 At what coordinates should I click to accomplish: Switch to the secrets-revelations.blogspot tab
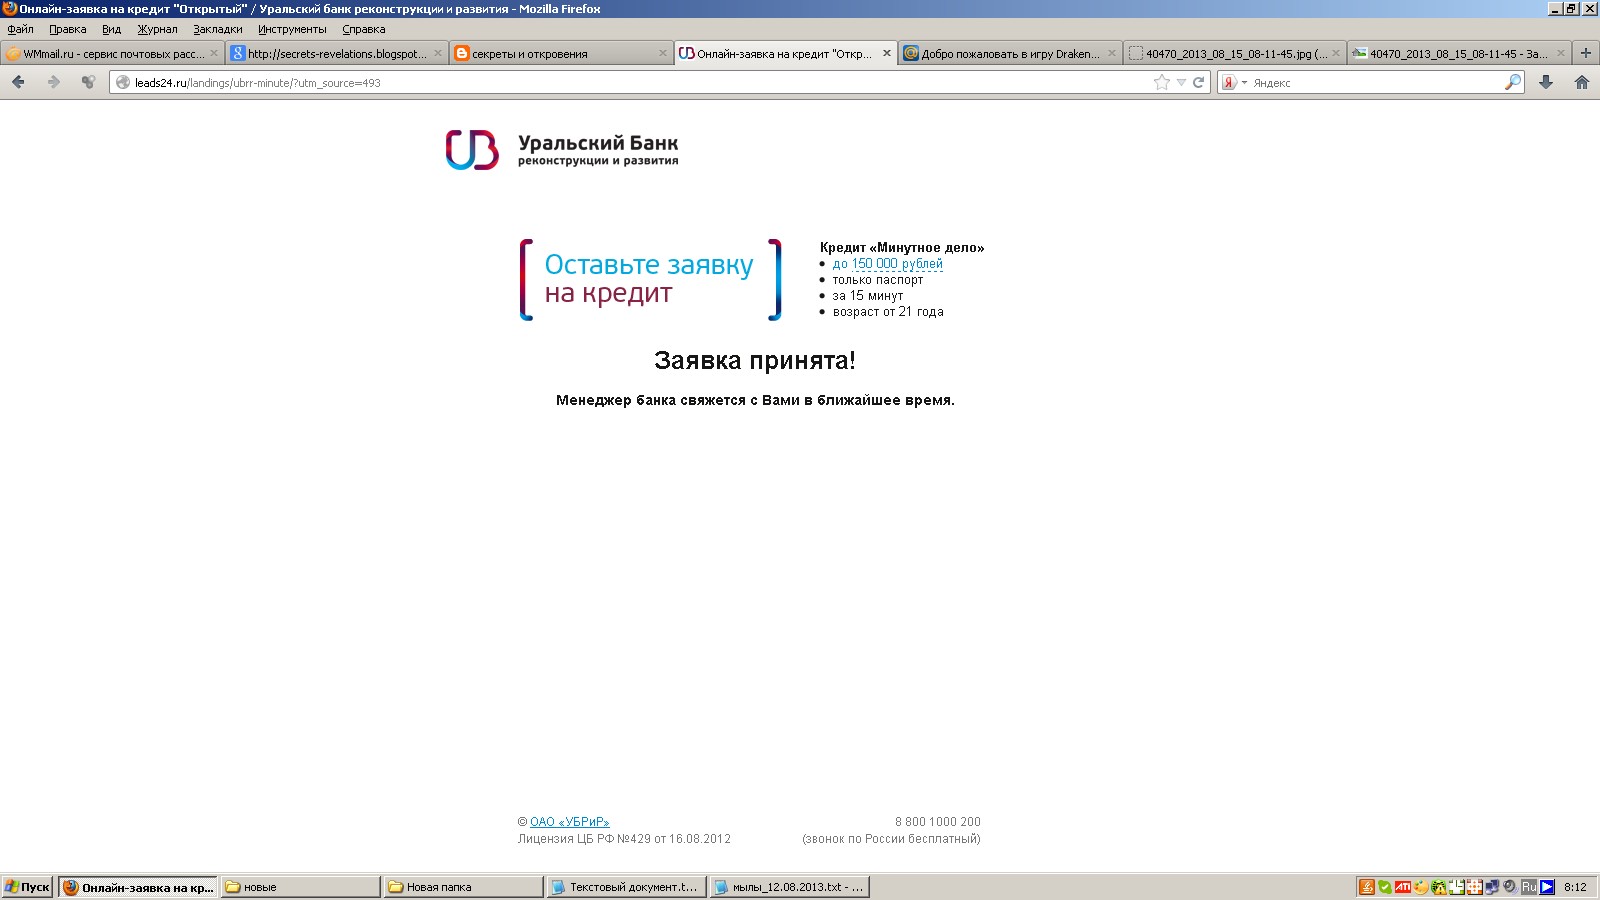(336, 53)
